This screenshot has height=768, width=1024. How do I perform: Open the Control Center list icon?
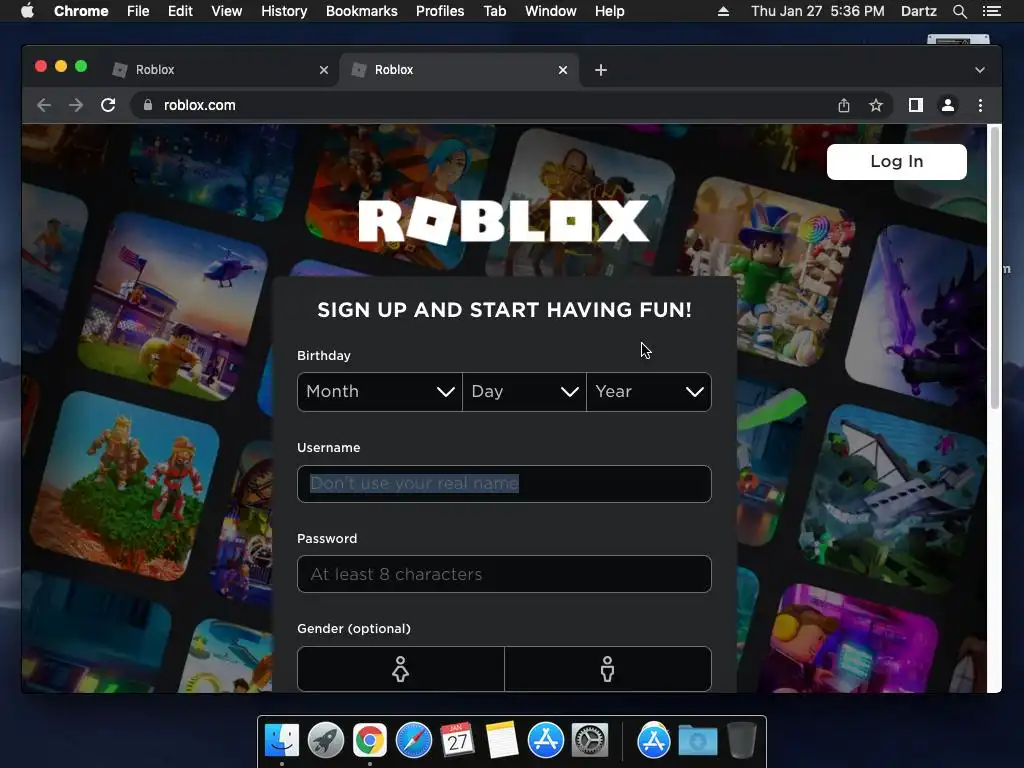pos(991,11)
